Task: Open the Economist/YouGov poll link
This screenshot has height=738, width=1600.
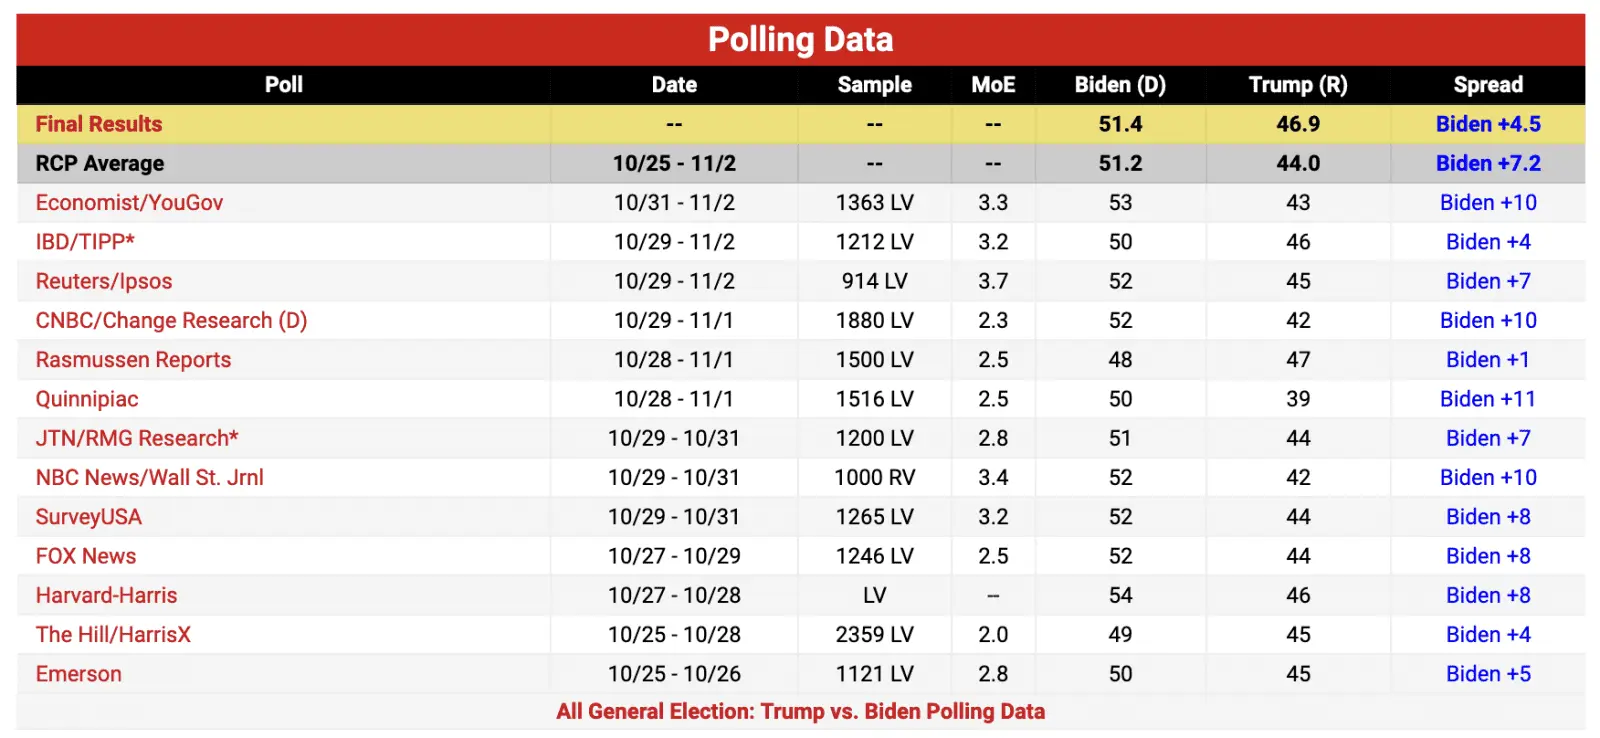Action: 129,203
